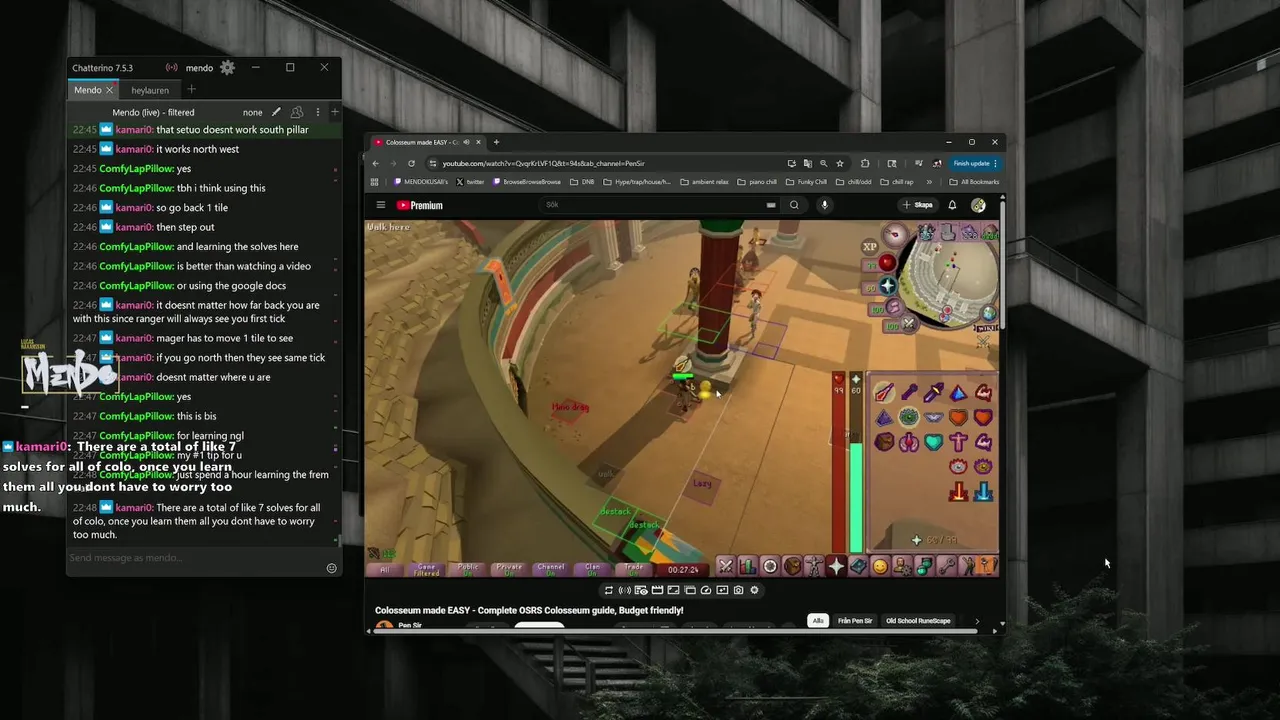Open the split three-dot menu in Chatterino
This screenshot has height=720, width=1280.
(x=318, y=112)
